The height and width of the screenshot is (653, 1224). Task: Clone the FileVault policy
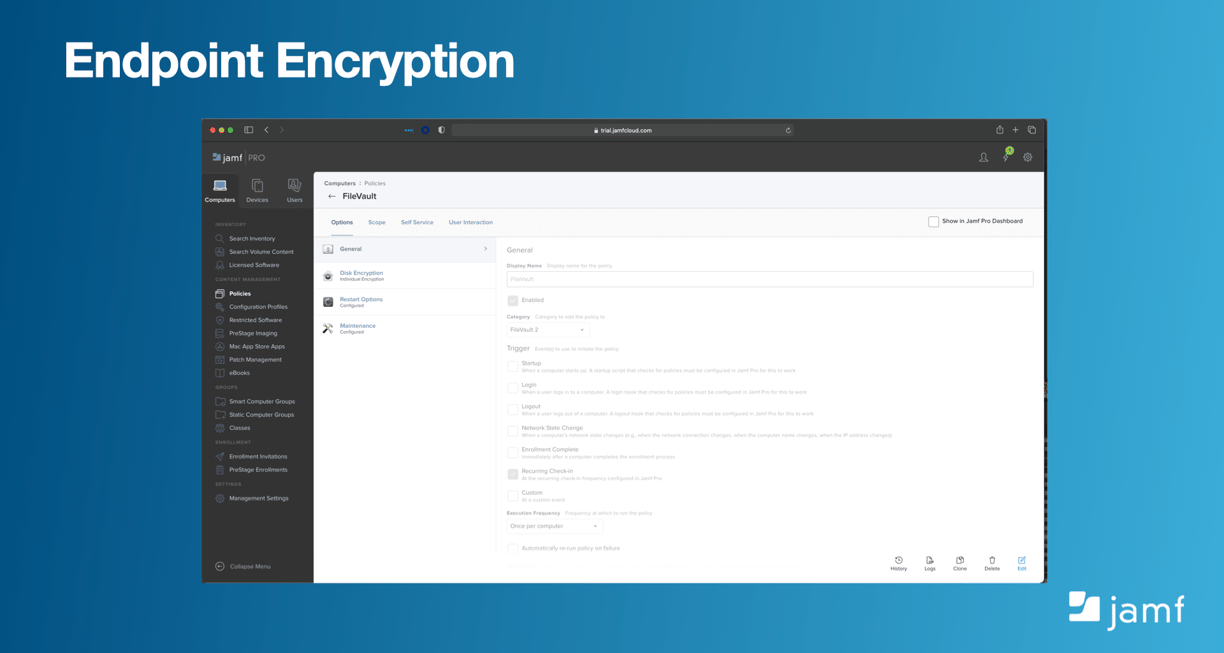coord(960,564)
